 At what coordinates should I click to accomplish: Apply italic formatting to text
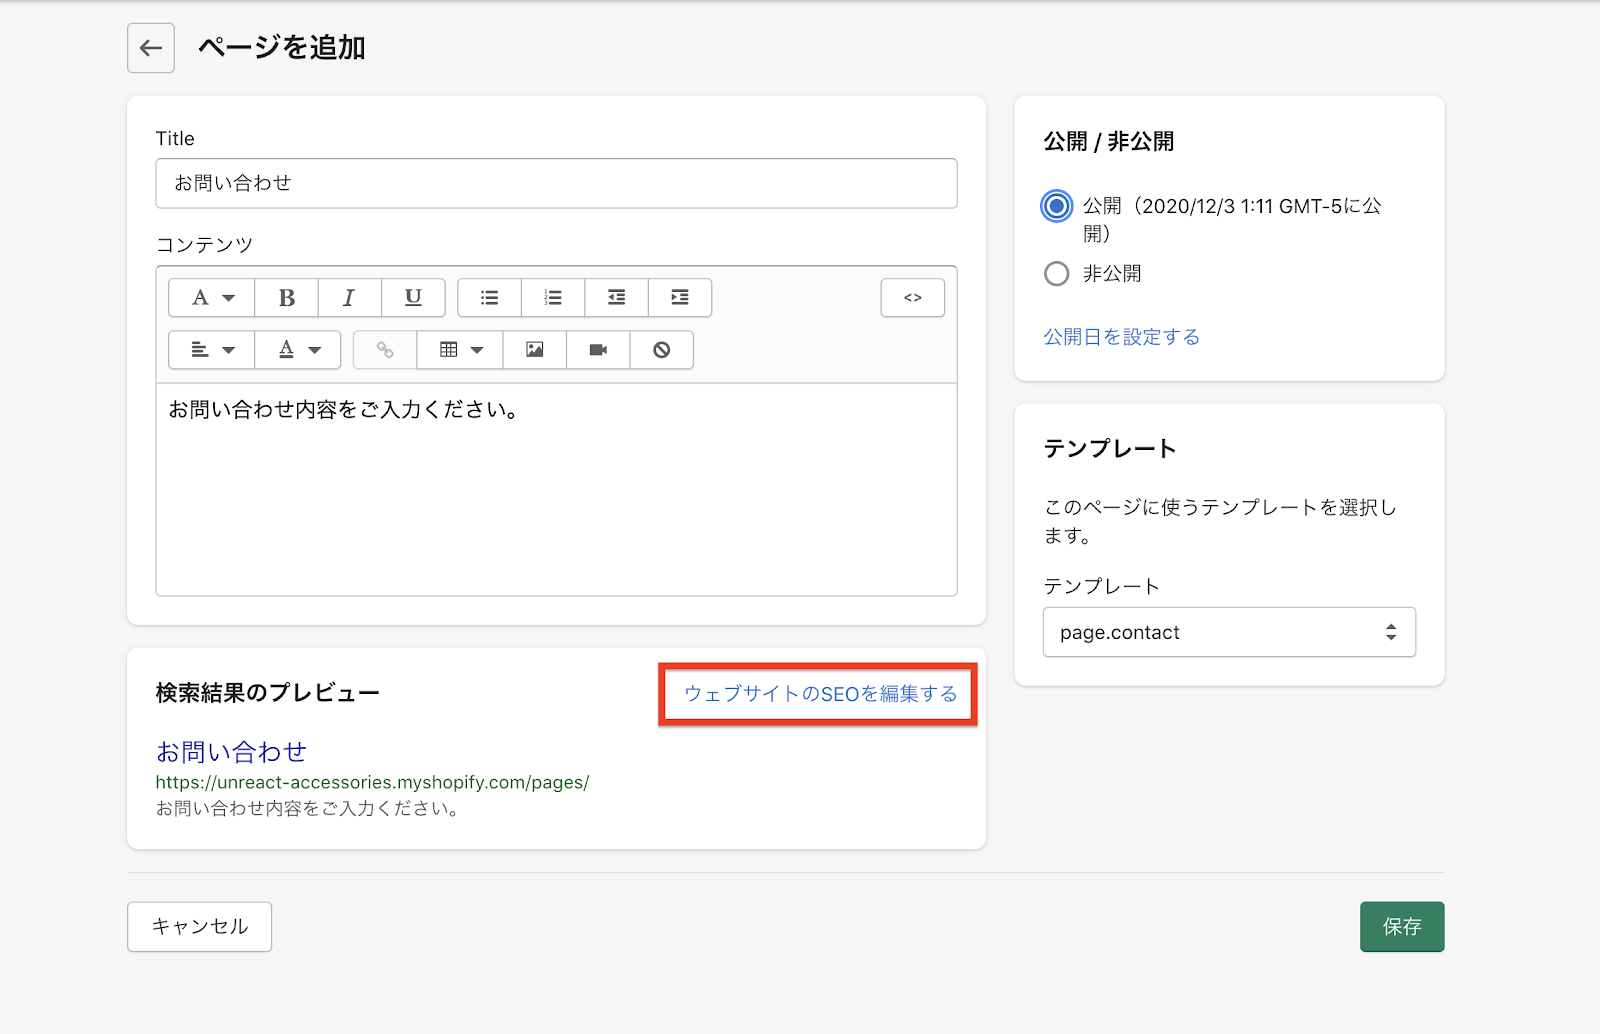pyautogui.click(x=349, y=298)
